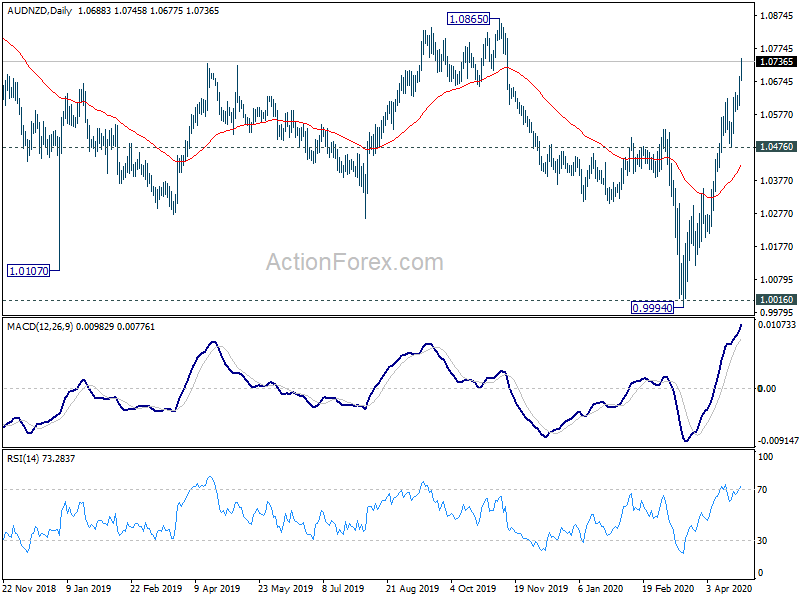Viewport: 800px width, 600px height.
Task: Click the 9 Apr 2019 date label
Action: pos(217,588)
